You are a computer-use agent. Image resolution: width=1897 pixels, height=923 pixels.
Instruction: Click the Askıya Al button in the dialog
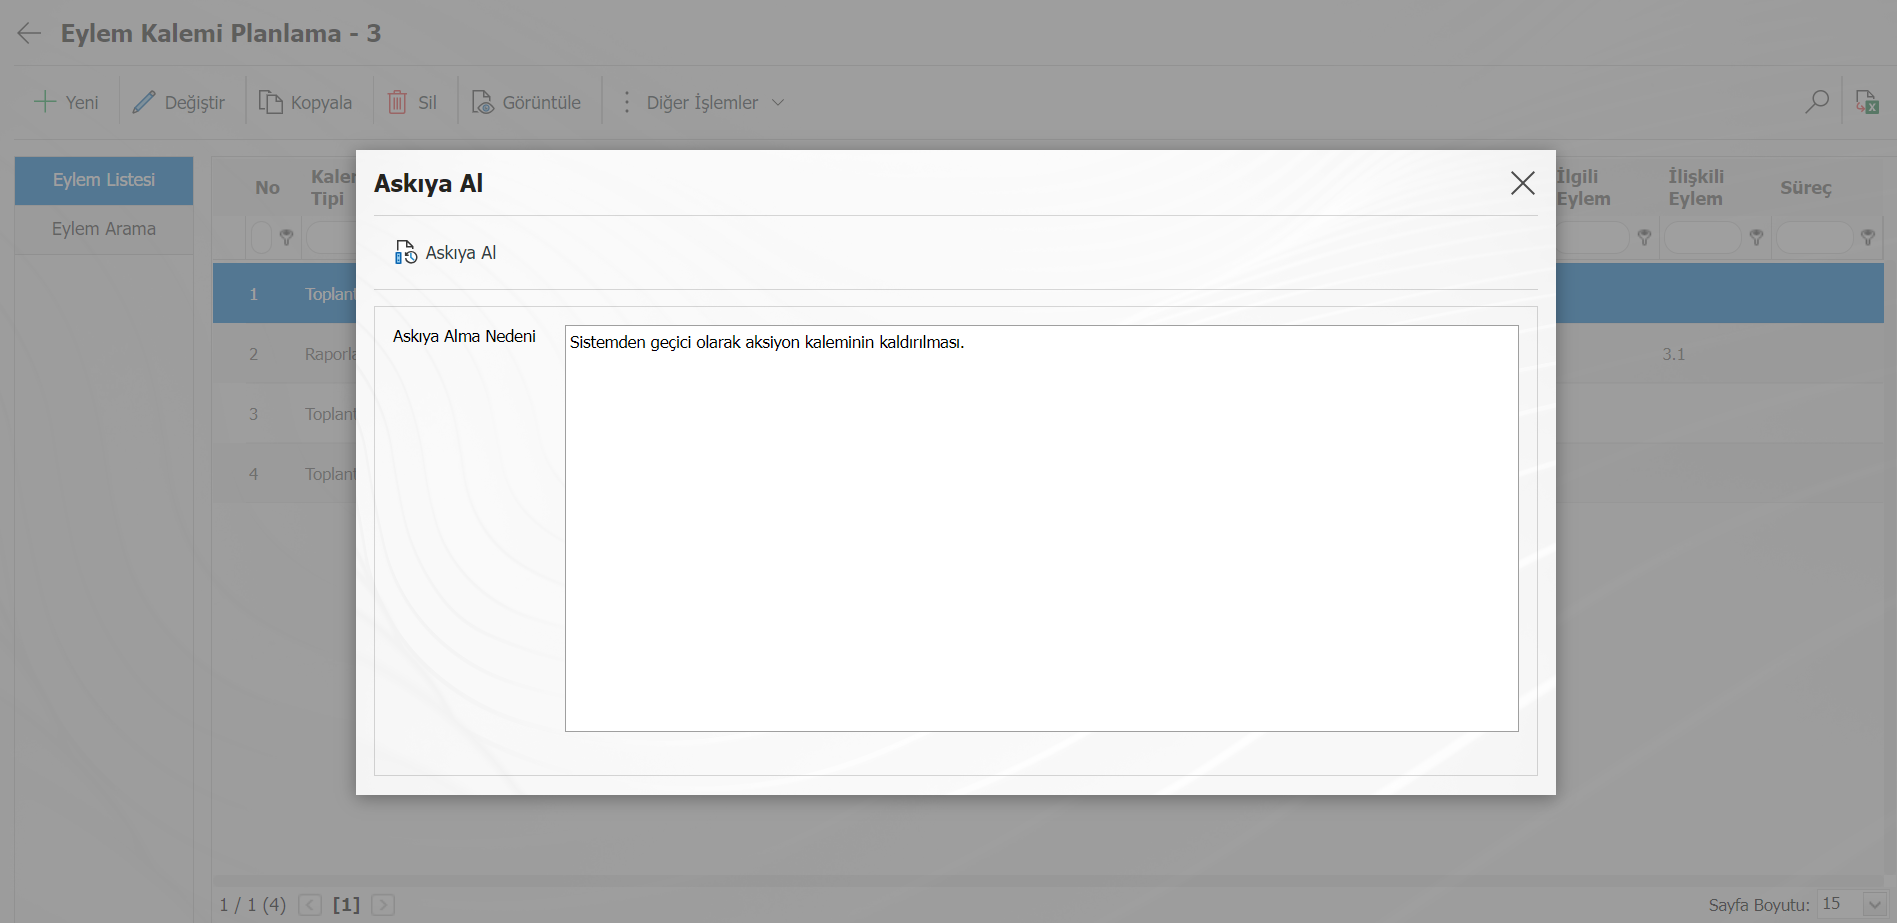tap(446, 252)
